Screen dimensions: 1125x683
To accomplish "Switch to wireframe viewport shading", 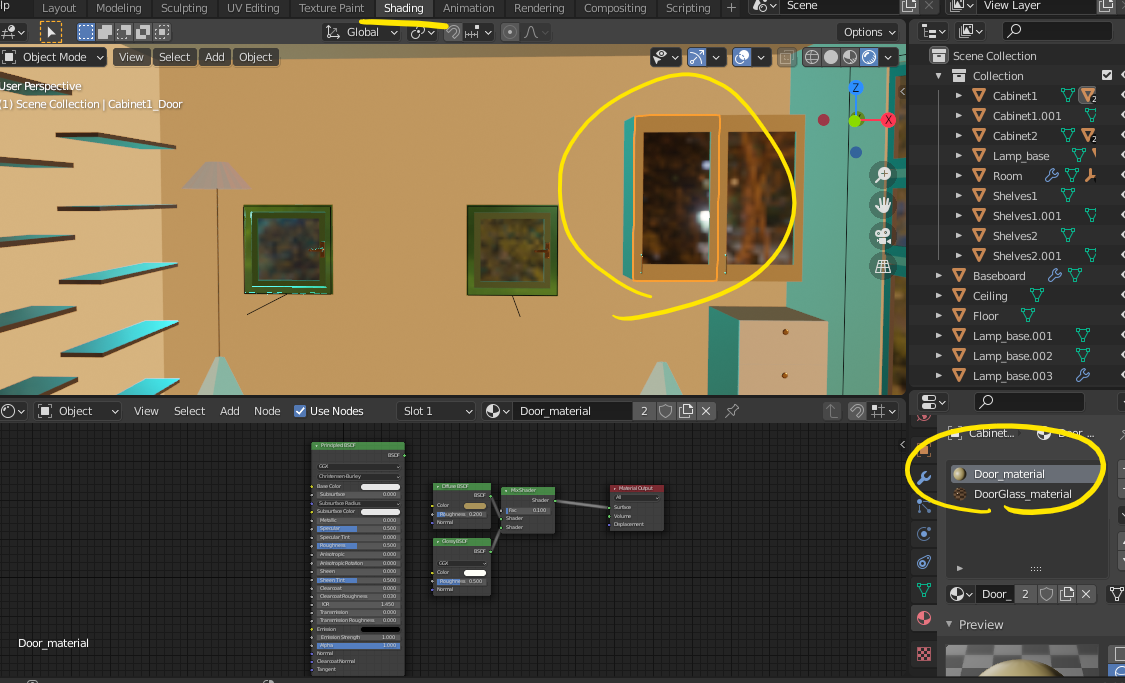I will click(x=811, y=57).
